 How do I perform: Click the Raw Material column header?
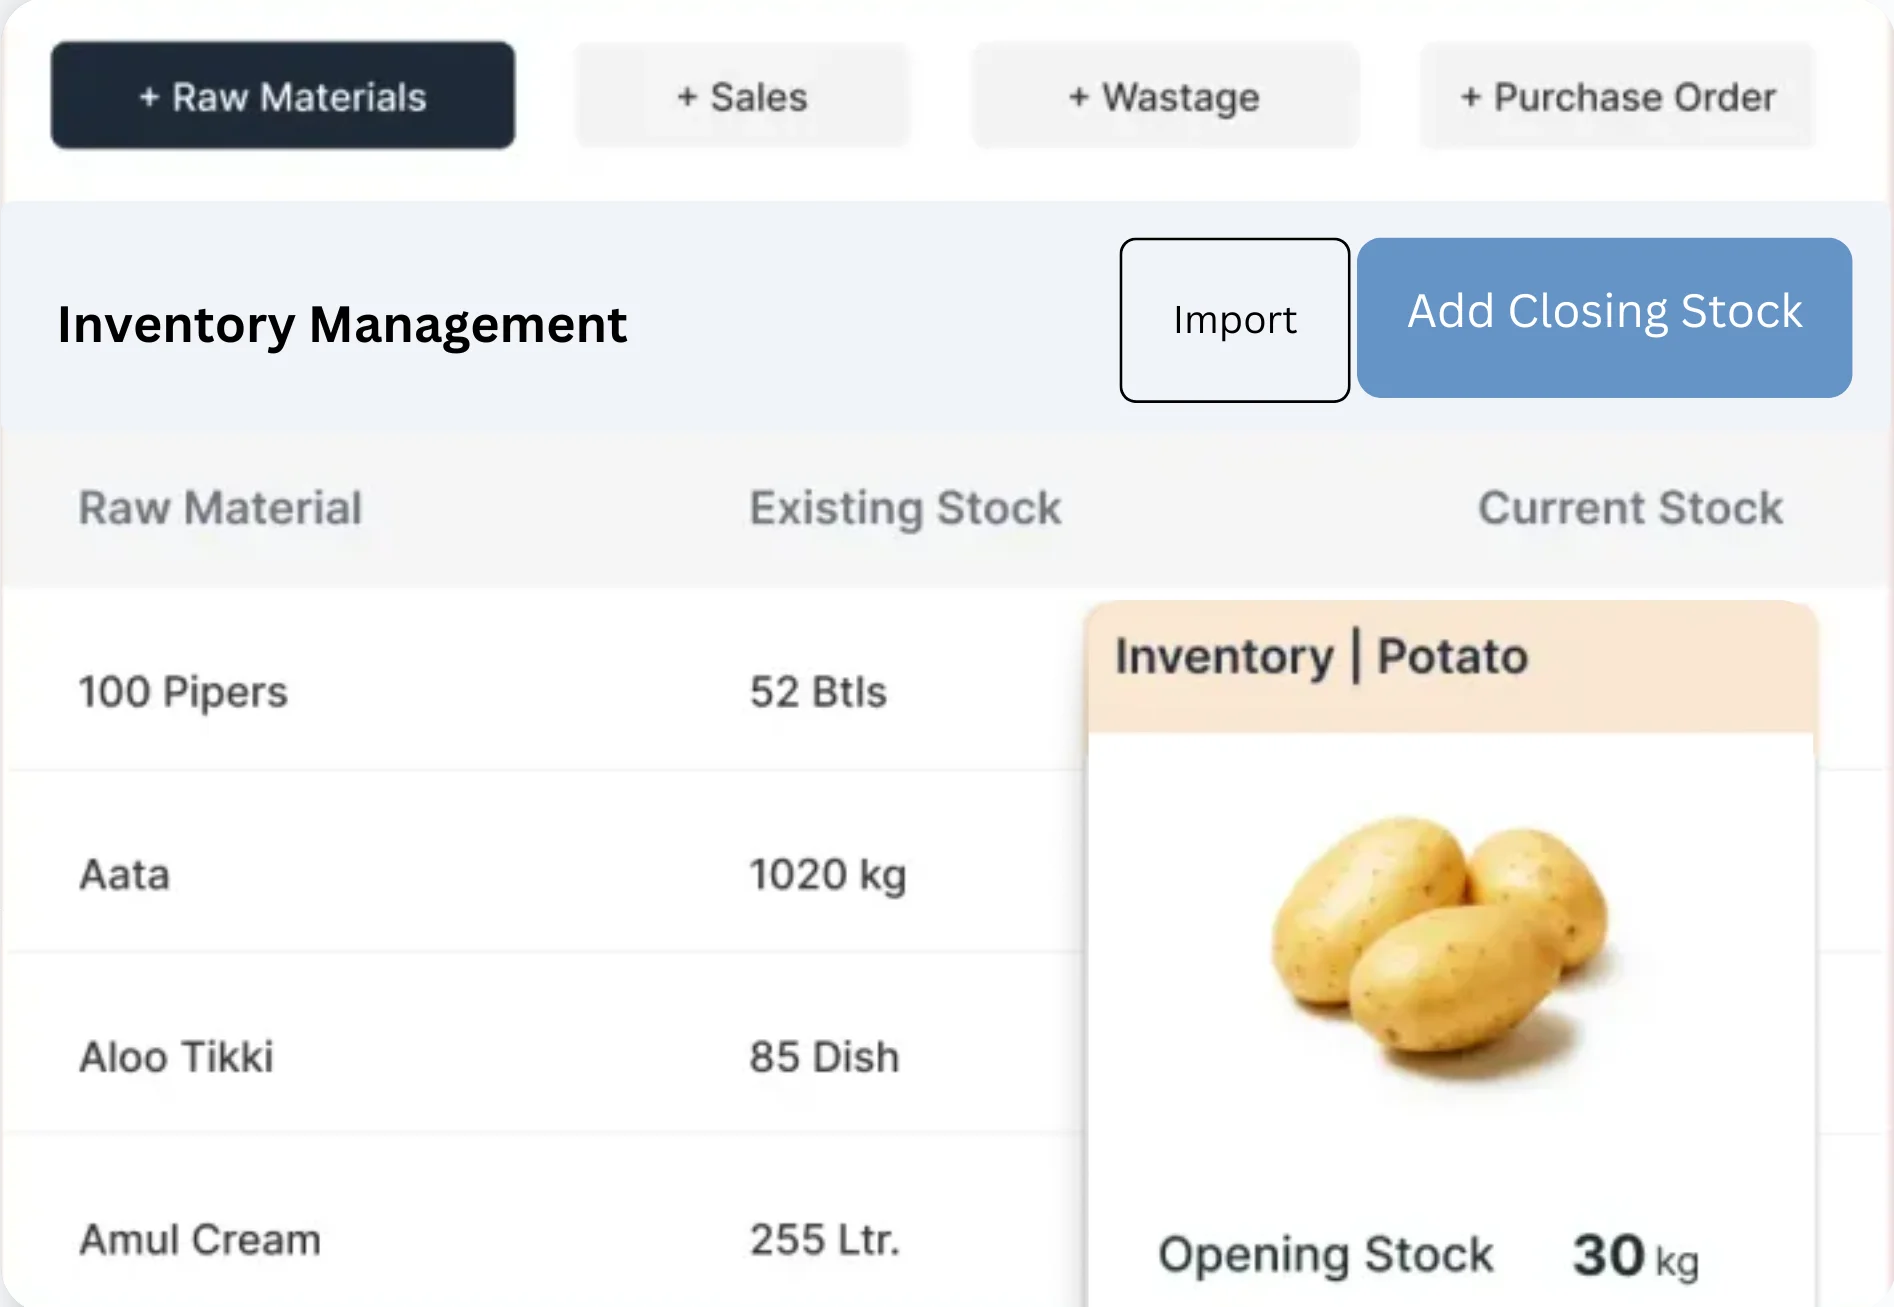(x=220, y=508)
